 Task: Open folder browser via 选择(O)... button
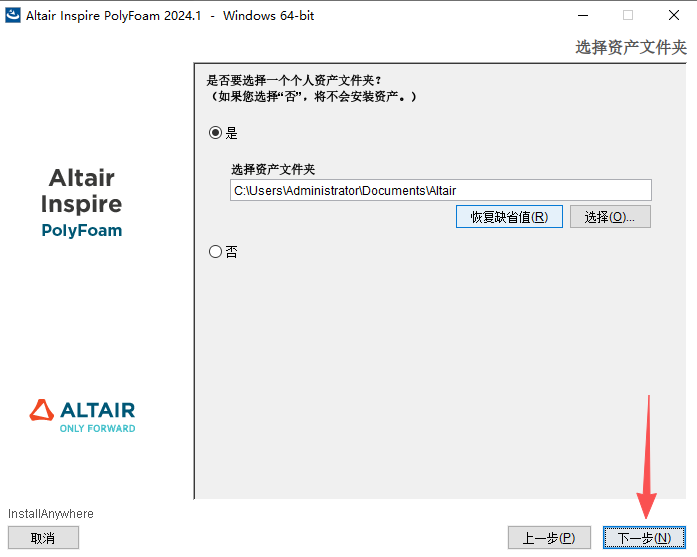pyautogui.click(x=610, y=217)
